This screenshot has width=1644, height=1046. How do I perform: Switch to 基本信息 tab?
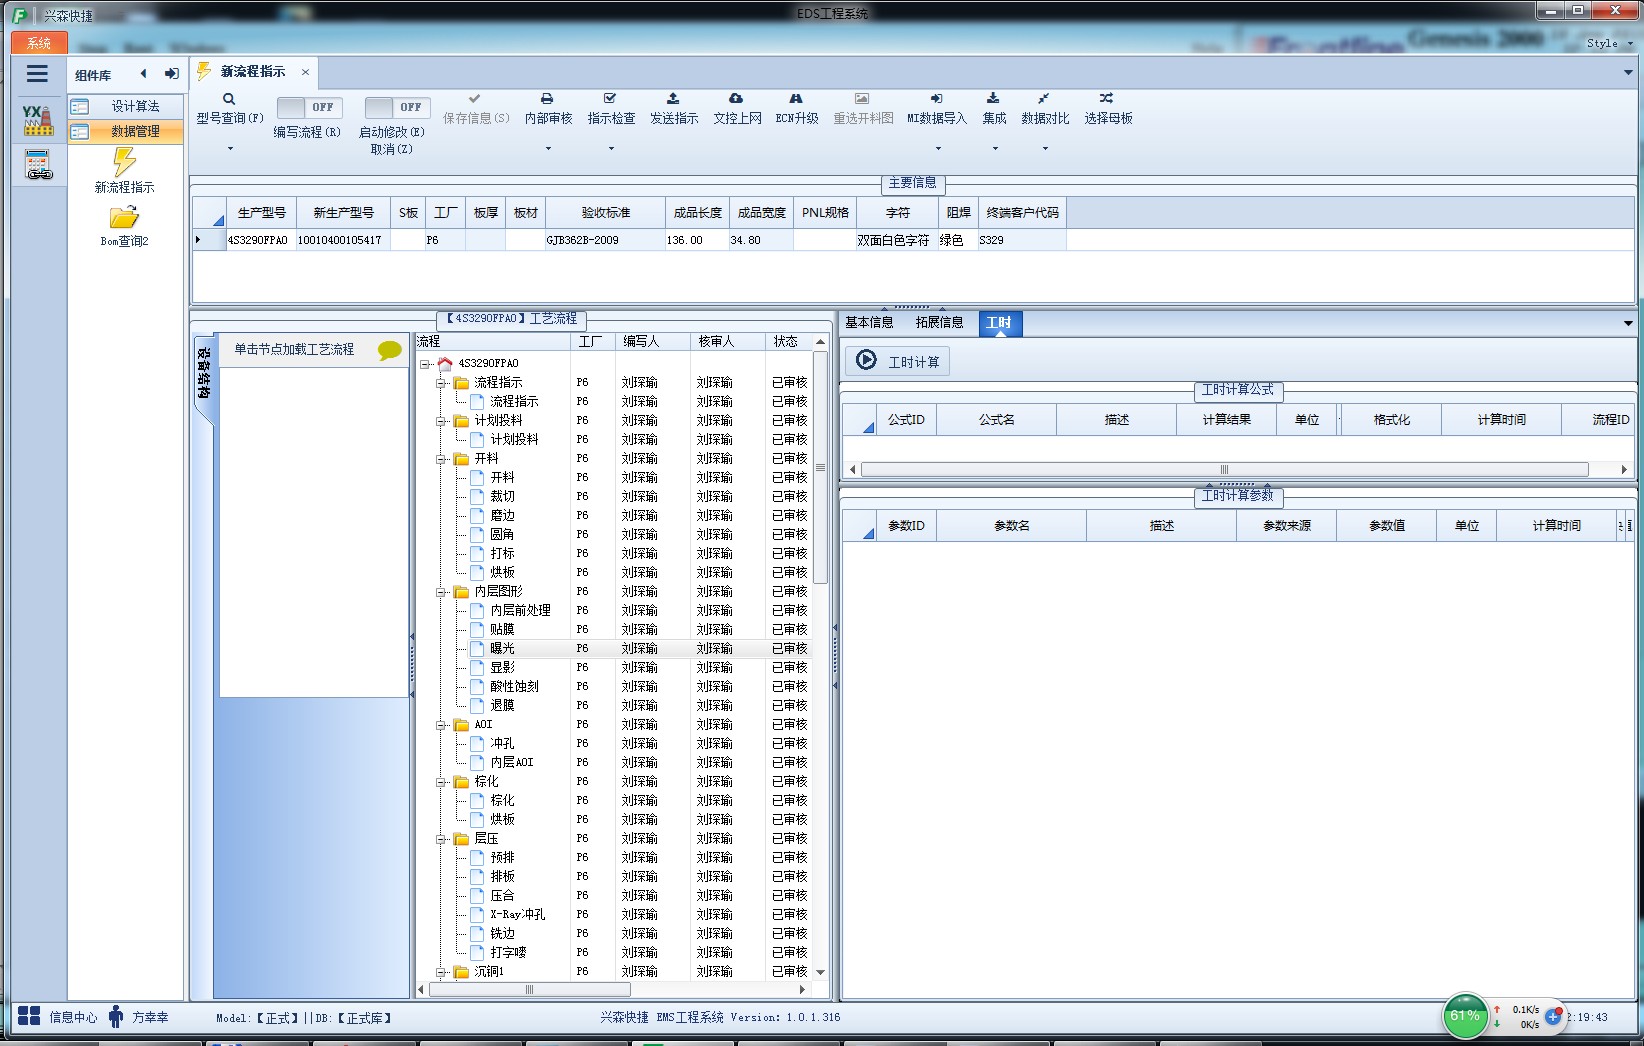(x=869, y=322)
